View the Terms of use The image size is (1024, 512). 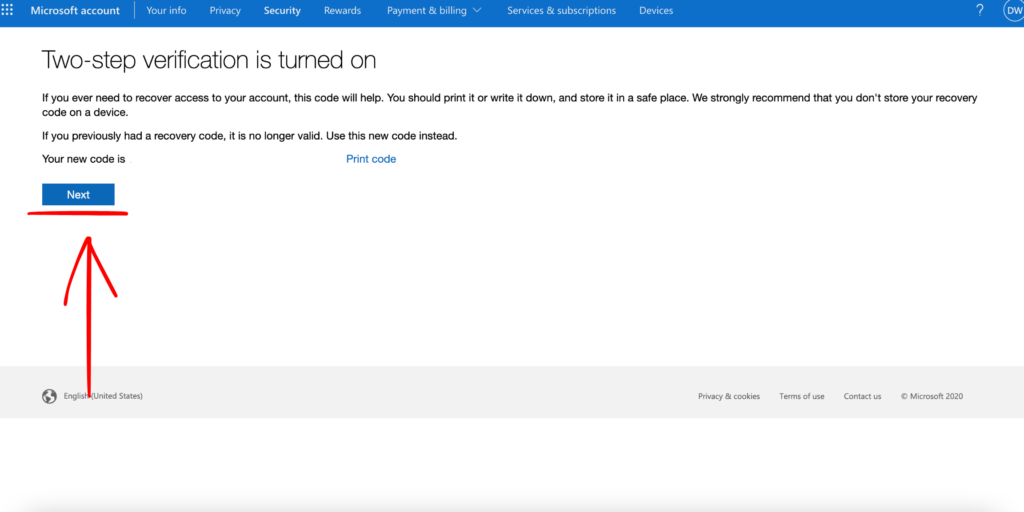(x=801, y=397)
